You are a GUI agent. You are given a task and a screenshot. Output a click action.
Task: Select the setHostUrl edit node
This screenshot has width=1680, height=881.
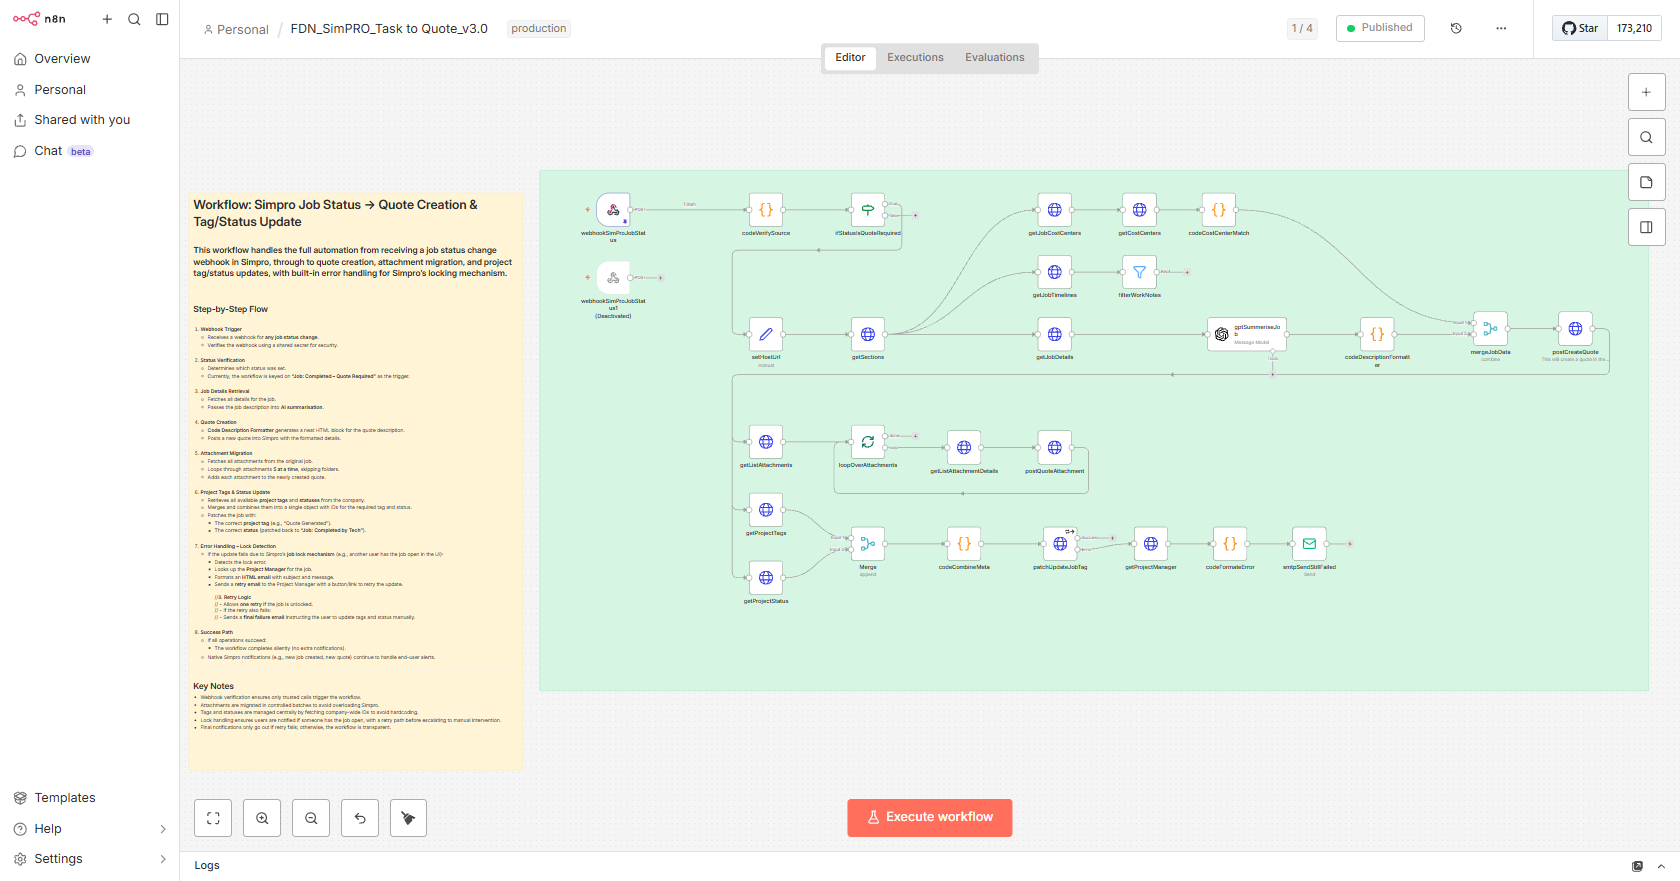click(x=766, y=334)
